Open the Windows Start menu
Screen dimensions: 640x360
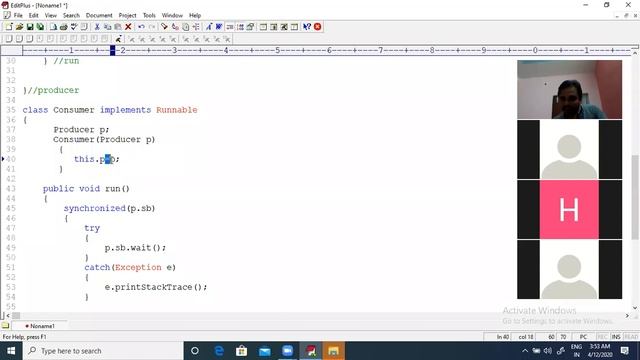pos(11,351)
